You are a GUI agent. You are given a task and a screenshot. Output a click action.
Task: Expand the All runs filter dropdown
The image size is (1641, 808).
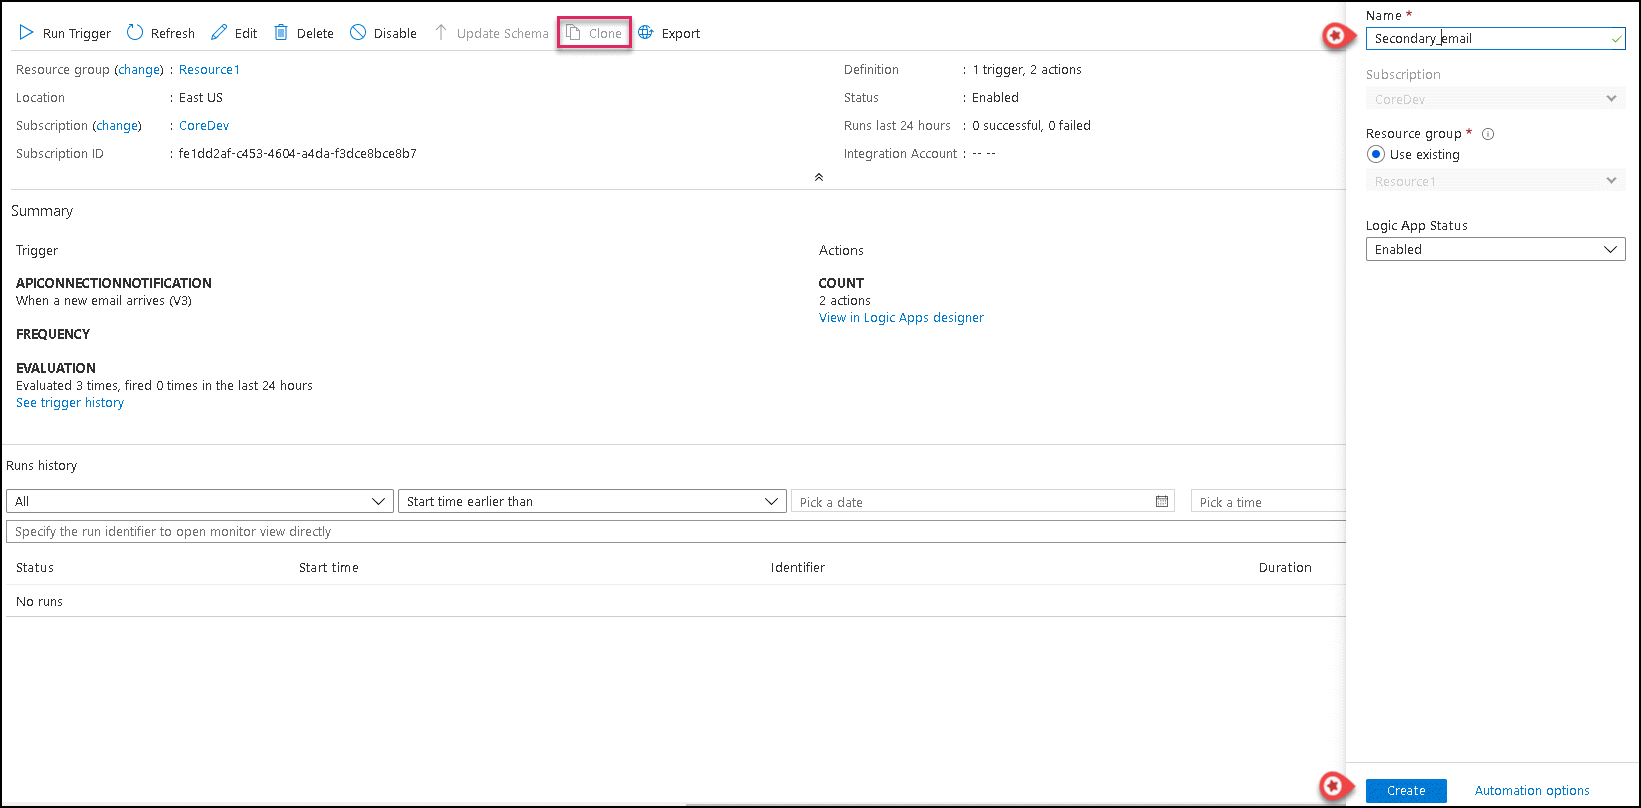coord(199,502)
